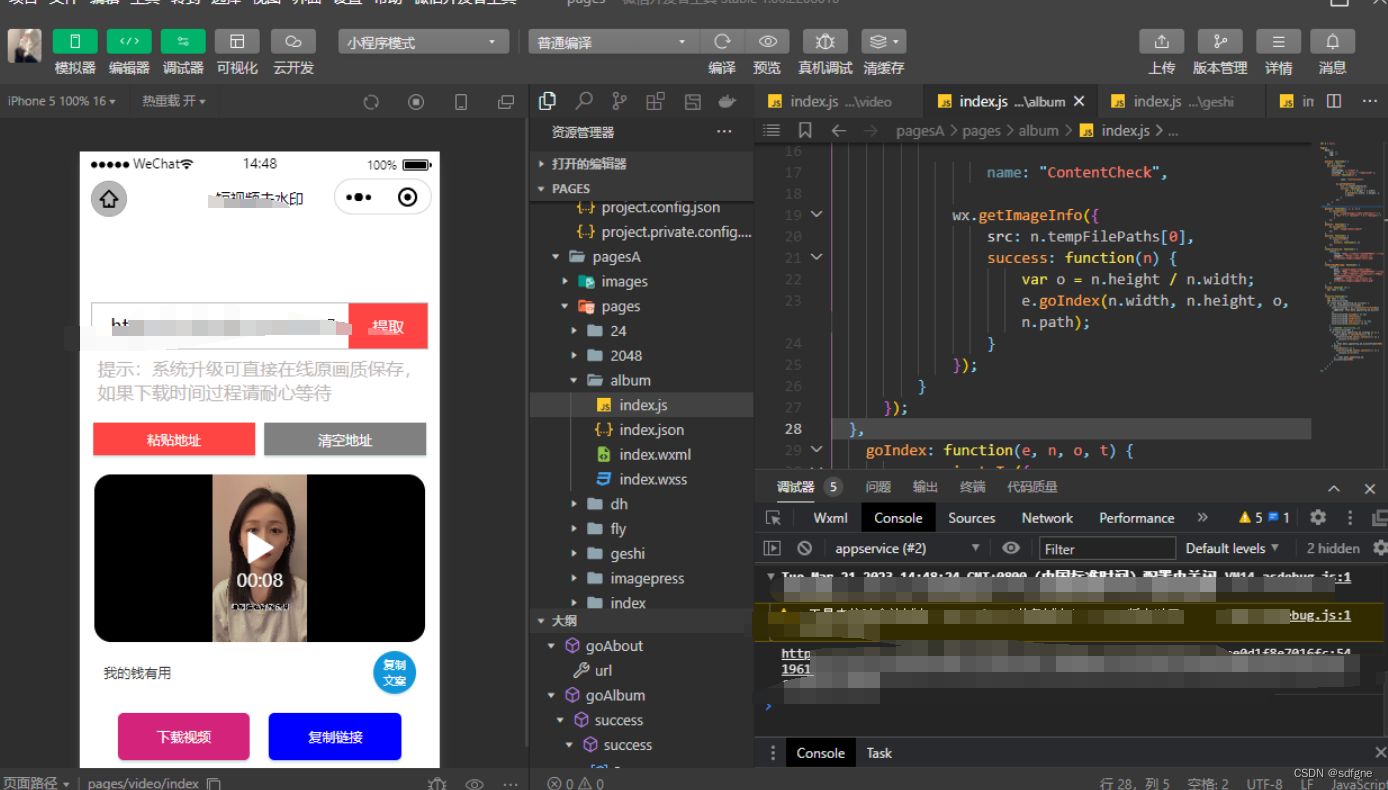Screen dimensions: 1388x790
Task: Click the Upload icon in top toolbar
Action: click(1161, 42)
